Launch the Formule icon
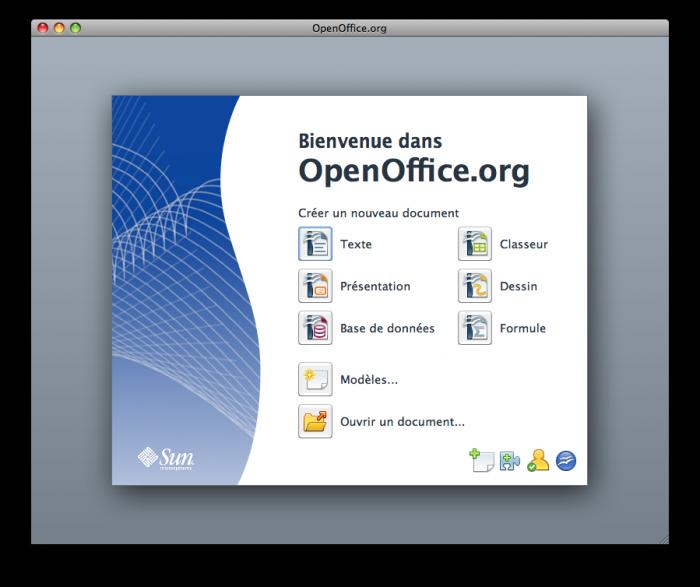Screen dimensions: 700x587 [475, 328]
